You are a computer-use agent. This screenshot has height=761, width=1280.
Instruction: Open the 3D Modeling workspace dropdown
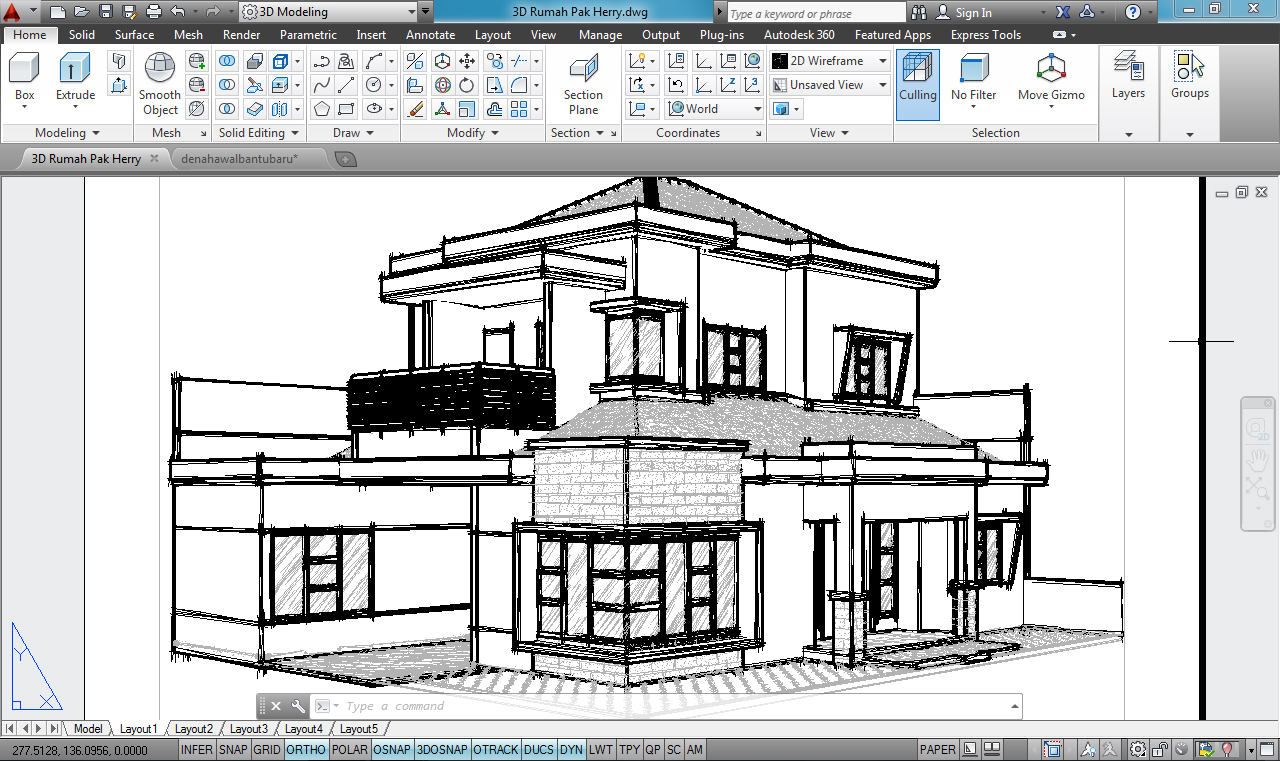click(x=328, y=12)
